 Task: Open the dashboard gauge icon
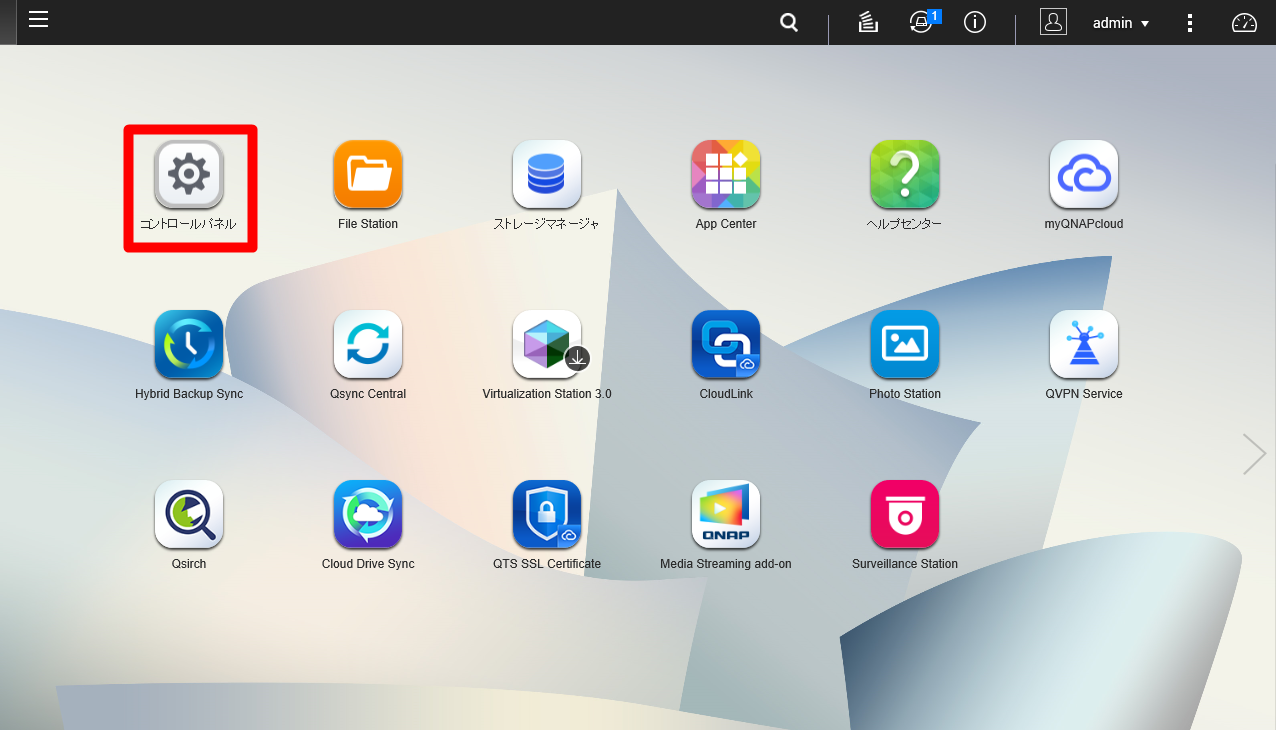1244,22
